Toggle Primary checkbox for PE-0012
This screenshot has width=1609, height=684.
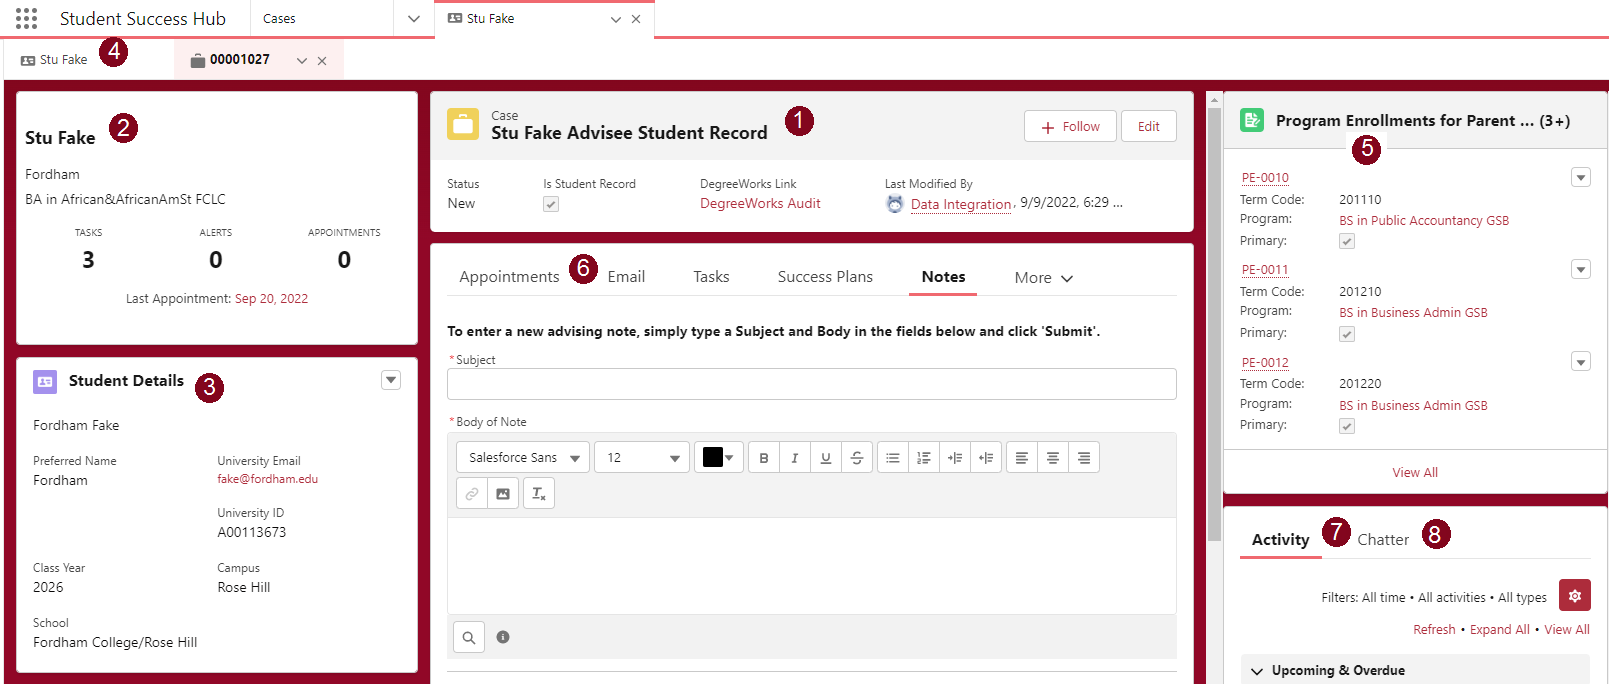click(1347, 426)
